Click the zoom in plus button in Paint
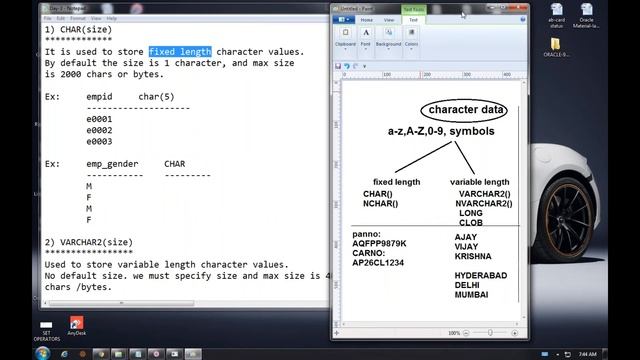The height and width of the screenshot is (360, 640). [x=515, y=333]
